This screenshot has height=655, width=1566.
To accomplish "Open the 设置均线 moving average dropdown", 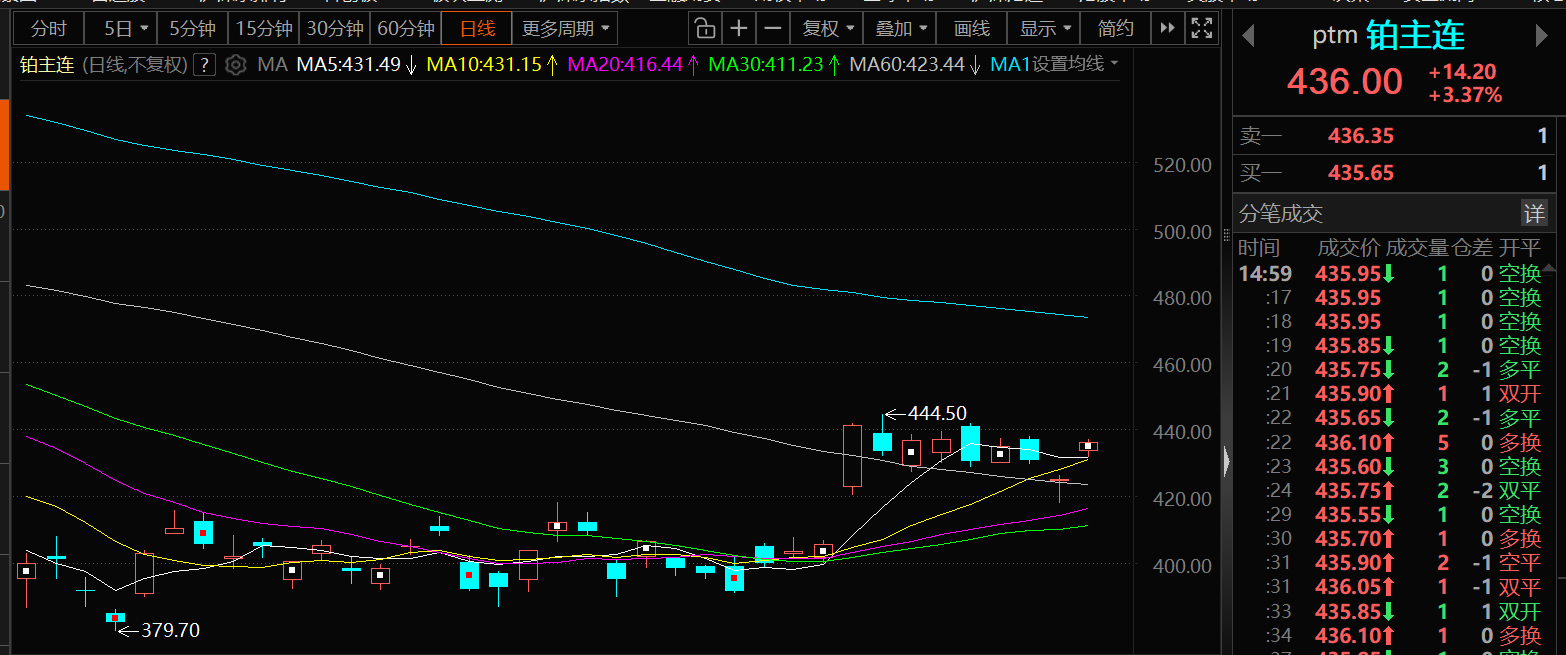I will point(1075,65).
